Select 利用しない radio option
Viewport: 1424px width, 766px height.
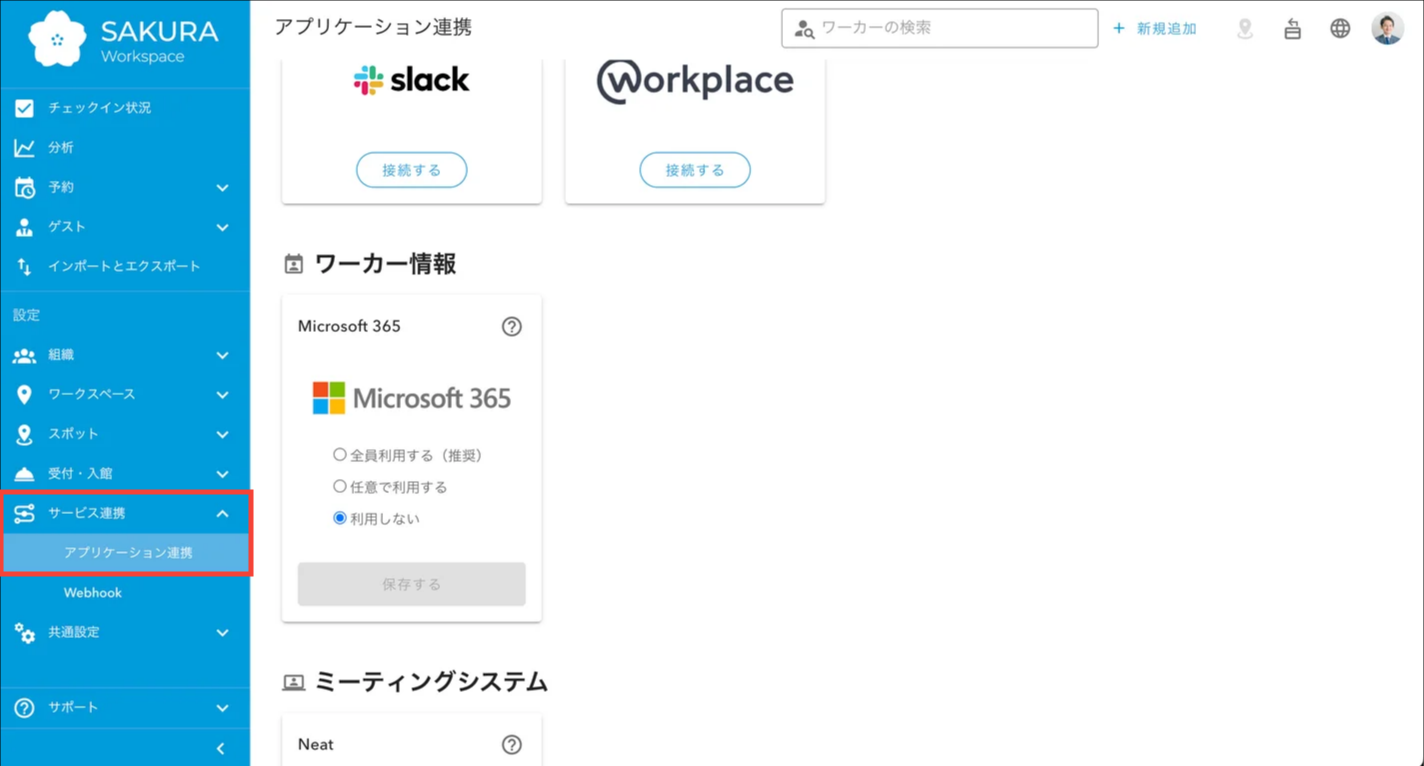coord(340,519)
